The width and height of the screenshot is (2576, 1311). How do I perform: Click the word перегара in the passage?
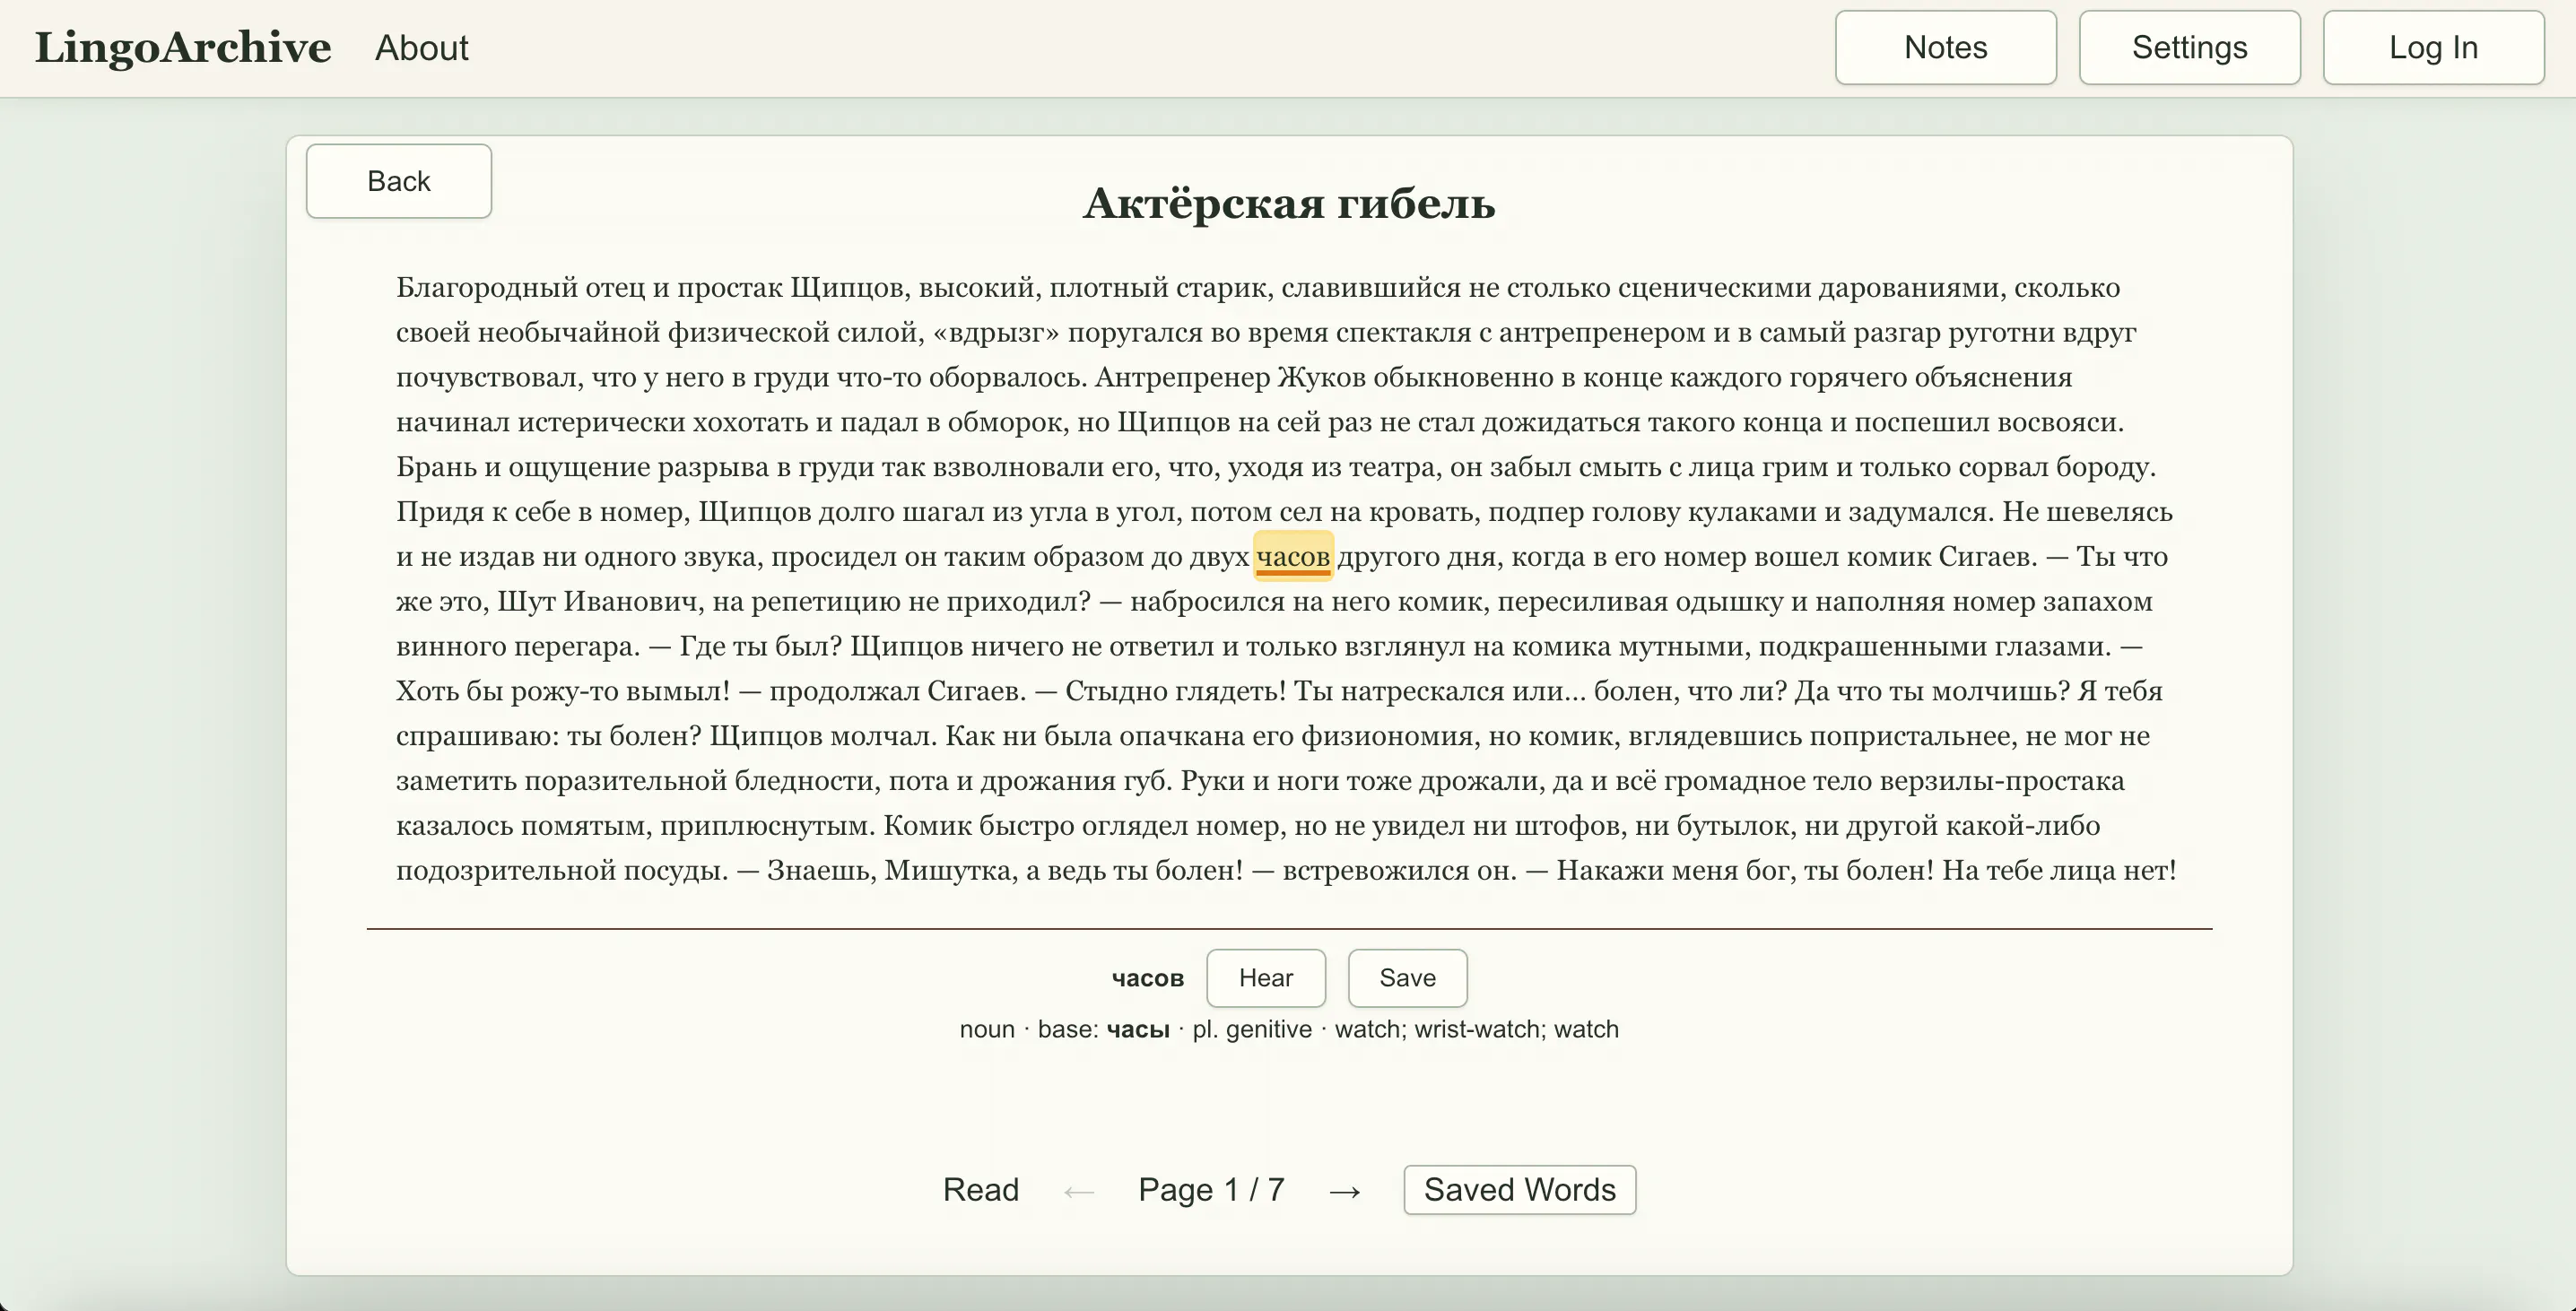[x=576, y=647]
